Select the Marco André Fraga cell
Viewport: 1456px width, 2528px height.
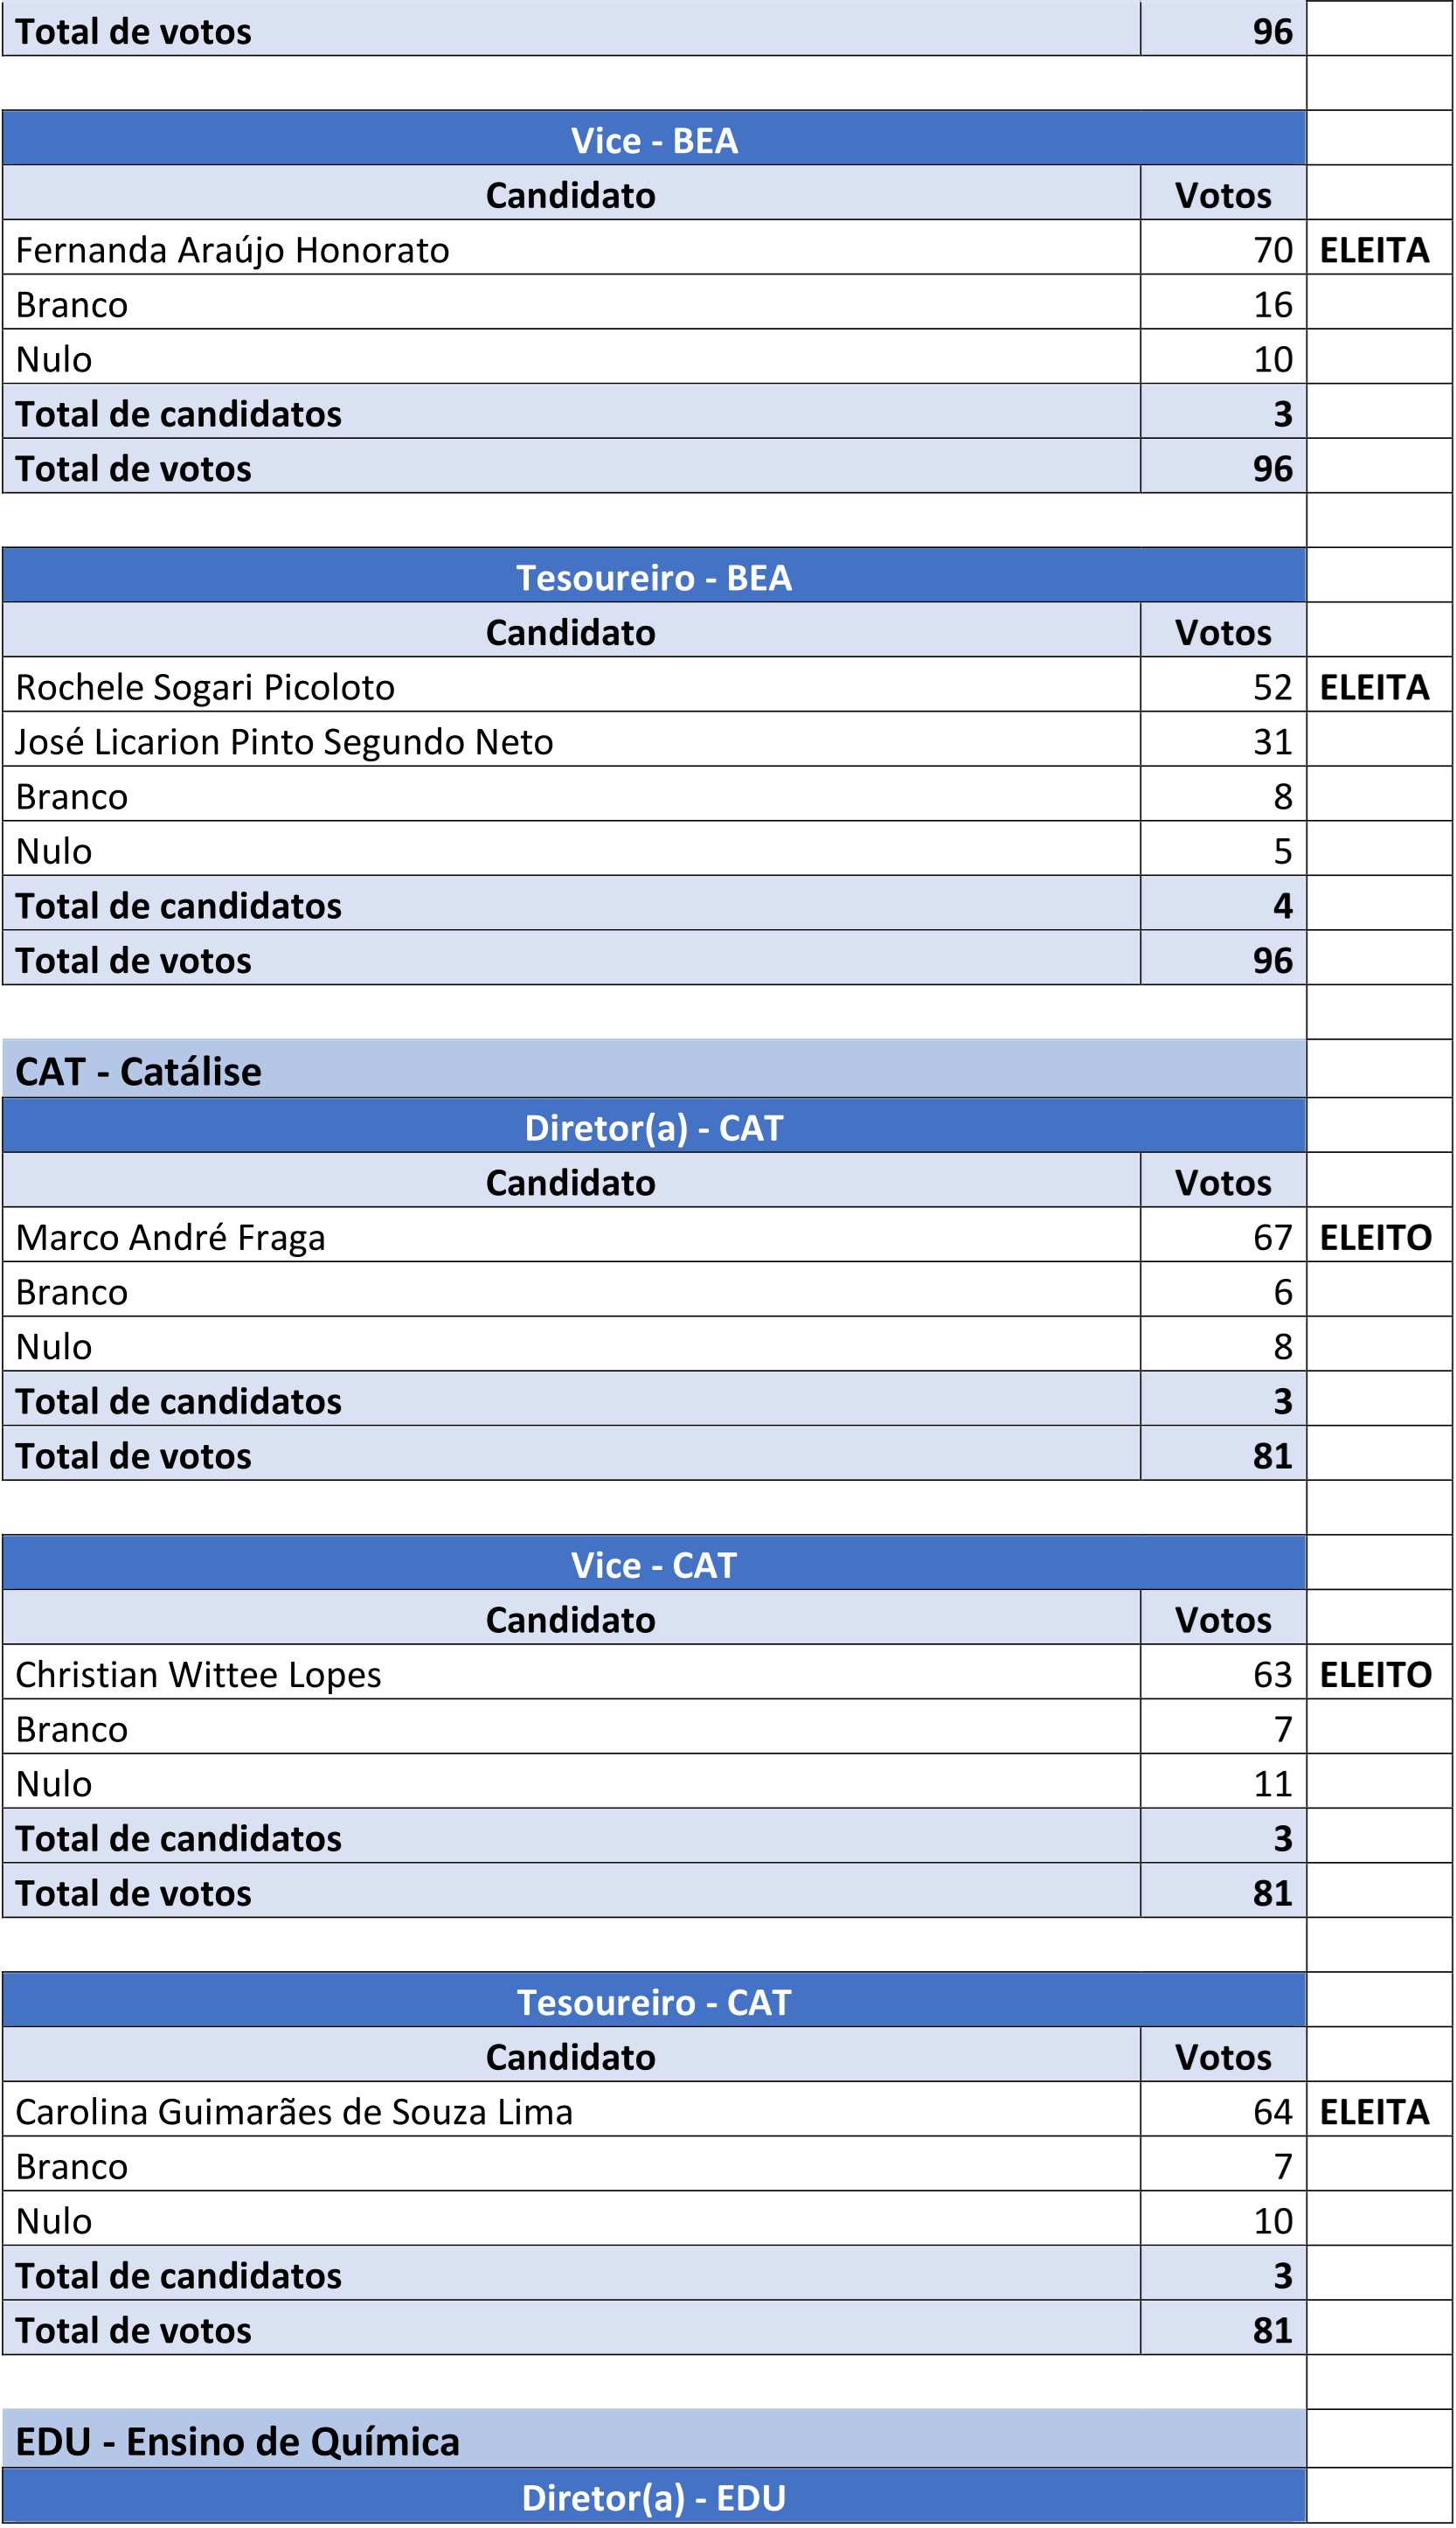click(x=171, y=1237)
